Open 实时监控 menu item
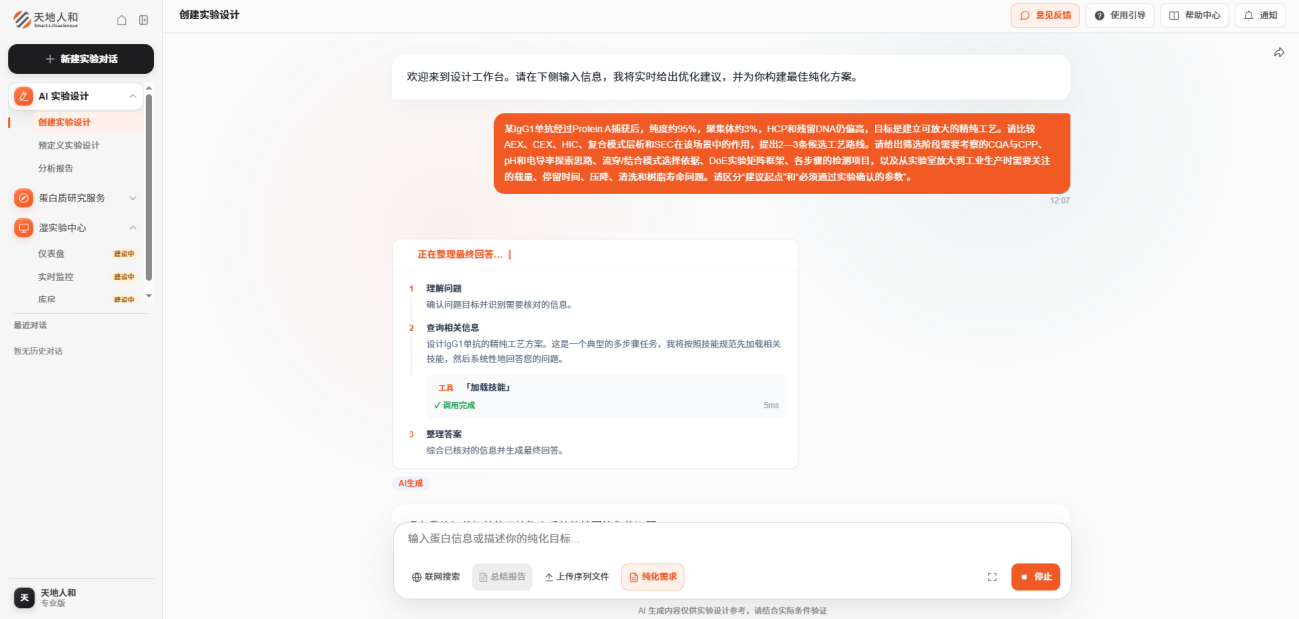This screenshot has height=619, width=1299. point(56,277)
